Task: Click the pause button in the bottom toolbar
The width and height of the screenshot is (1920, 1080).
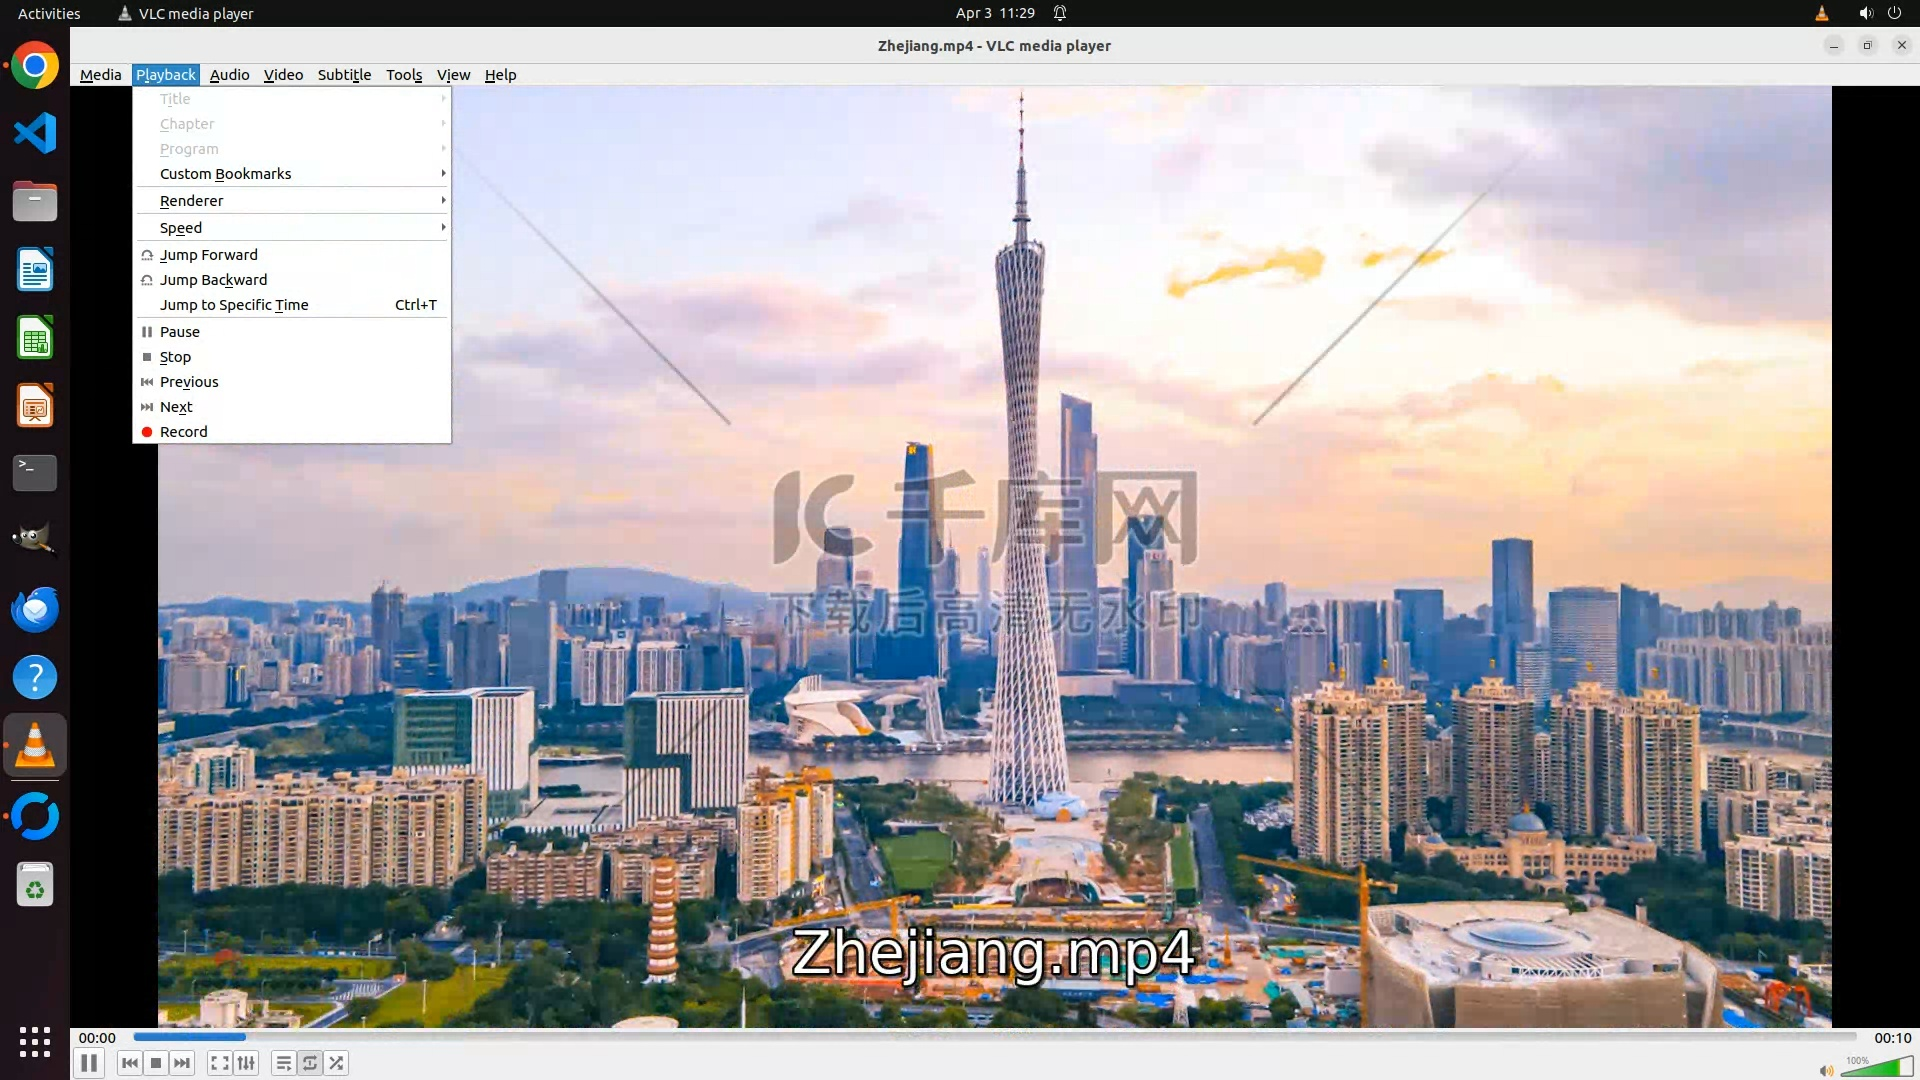Action: point(89,1063)
